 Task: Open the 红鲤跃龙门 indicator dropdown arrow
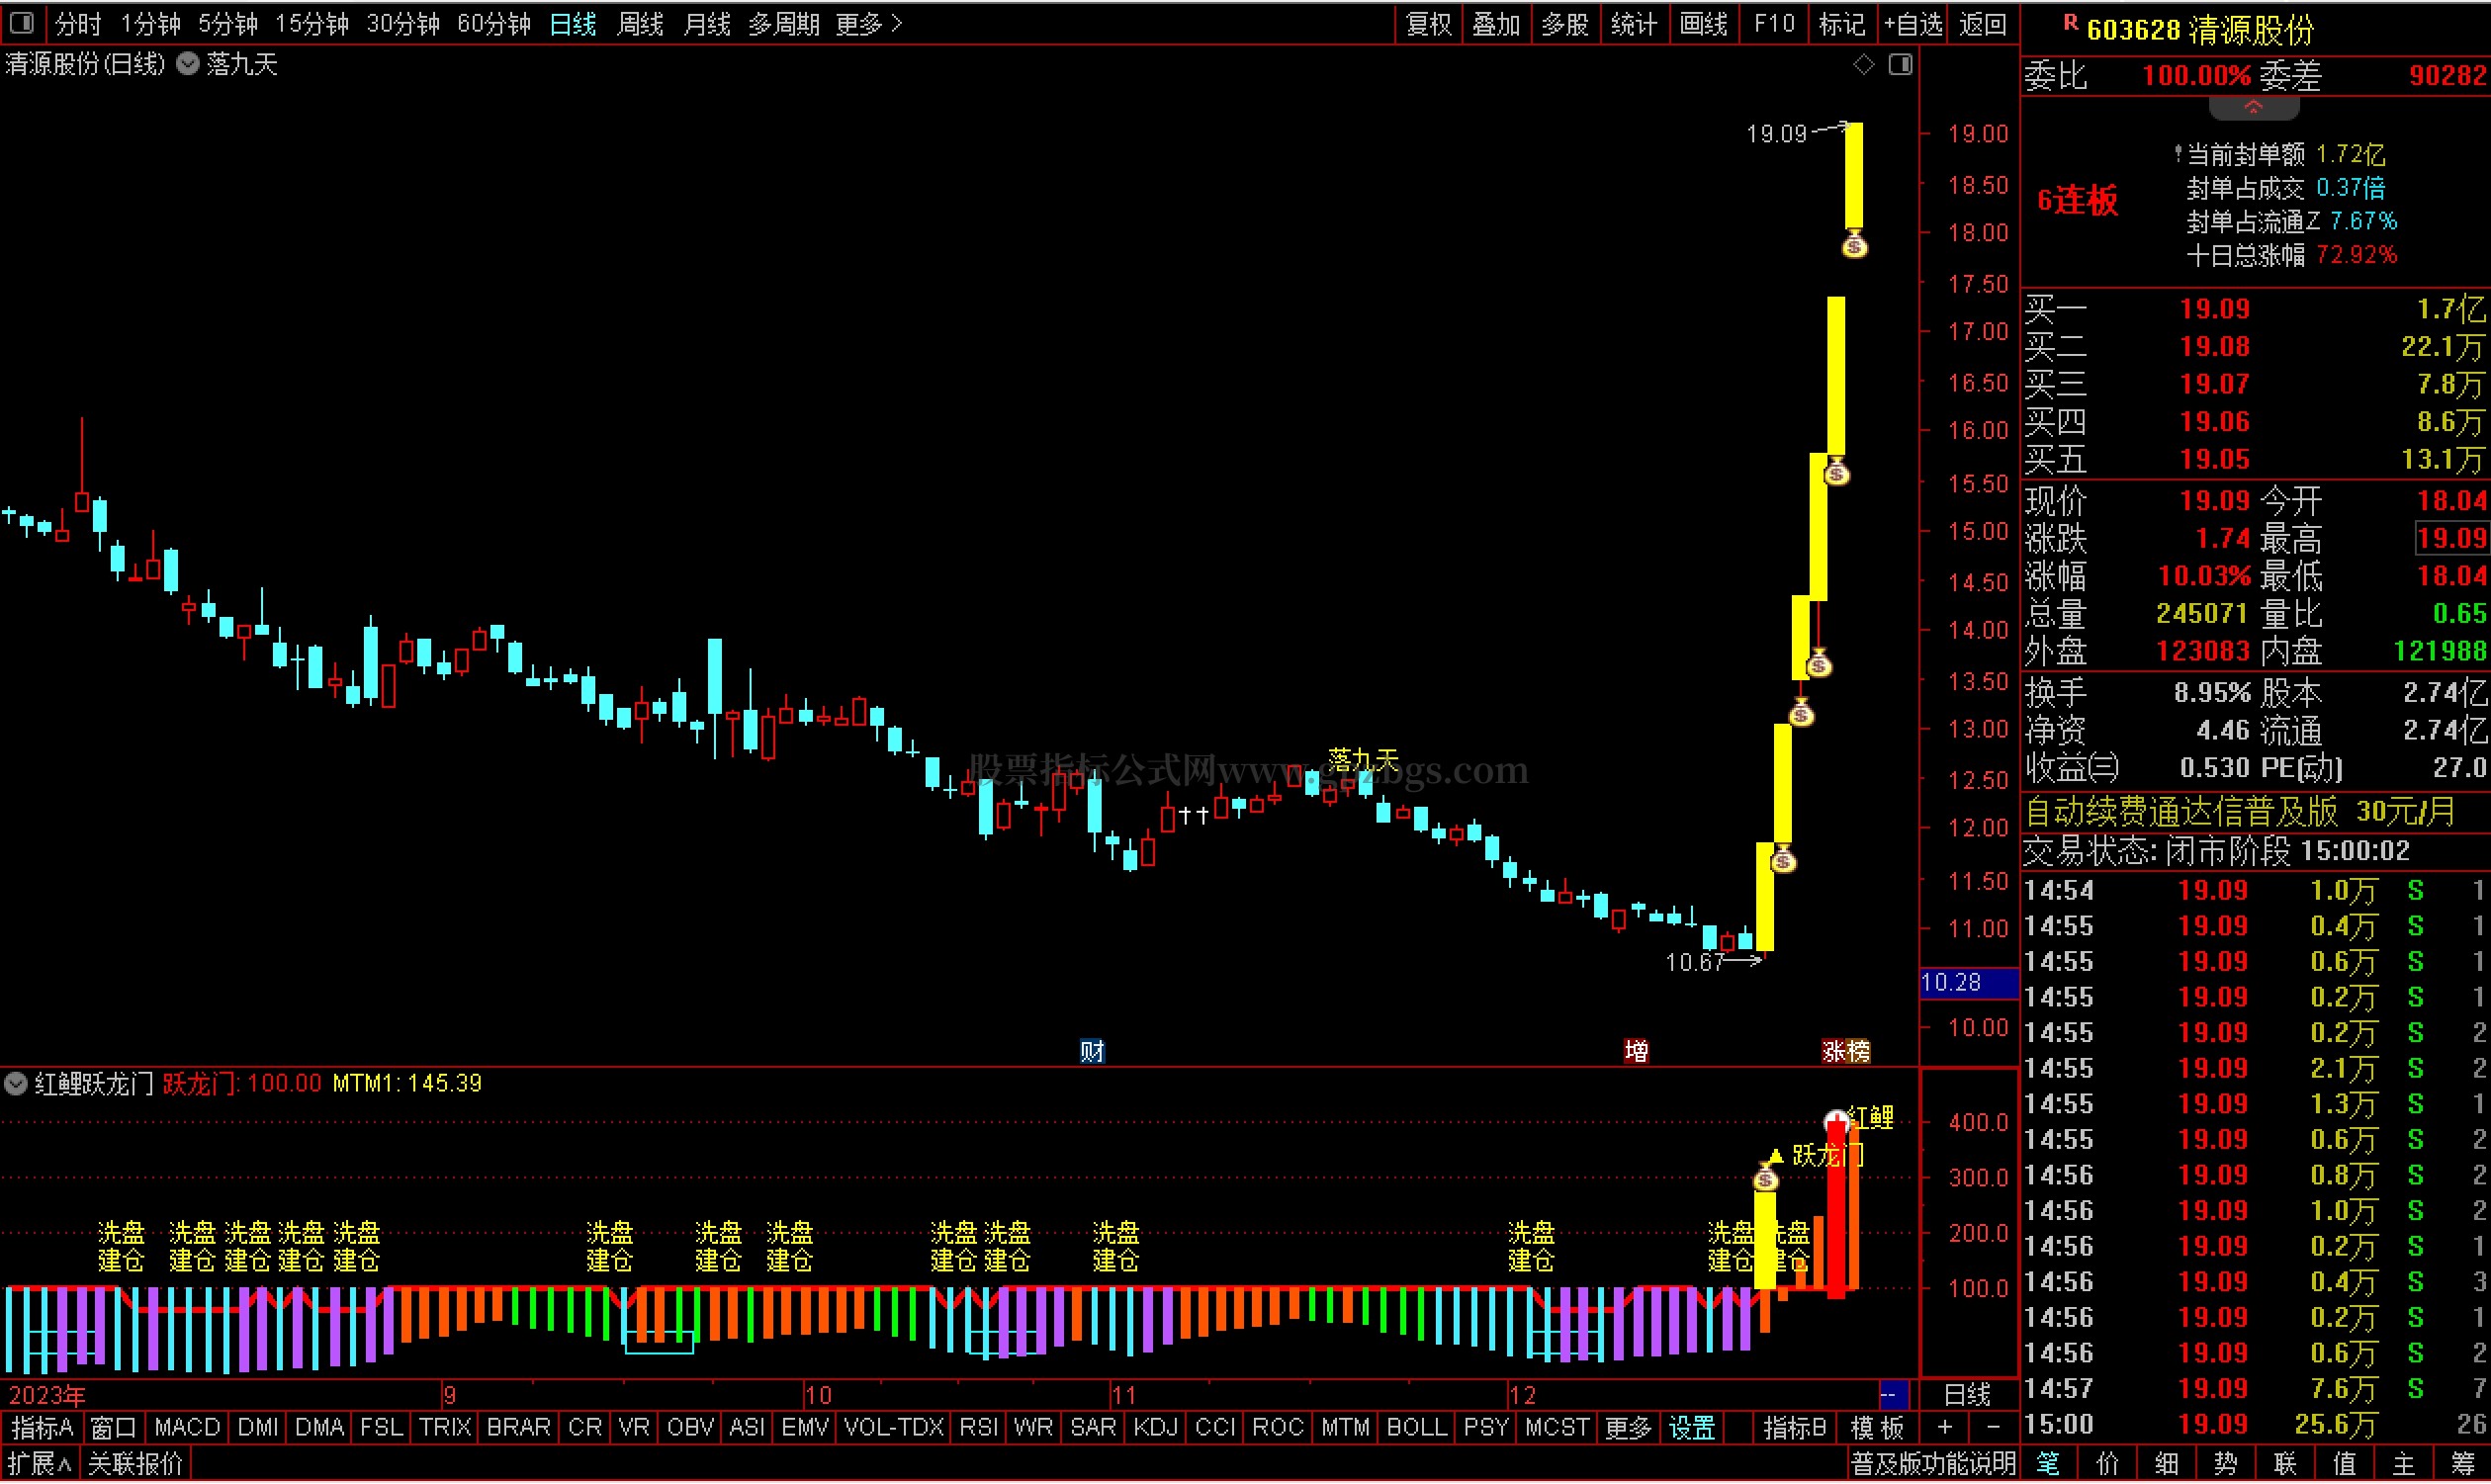(16, 1084)
